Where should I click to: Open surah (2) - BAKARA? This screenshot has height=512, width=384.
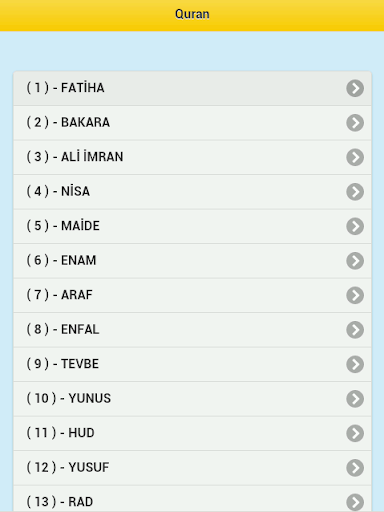[x=192, y=123]
